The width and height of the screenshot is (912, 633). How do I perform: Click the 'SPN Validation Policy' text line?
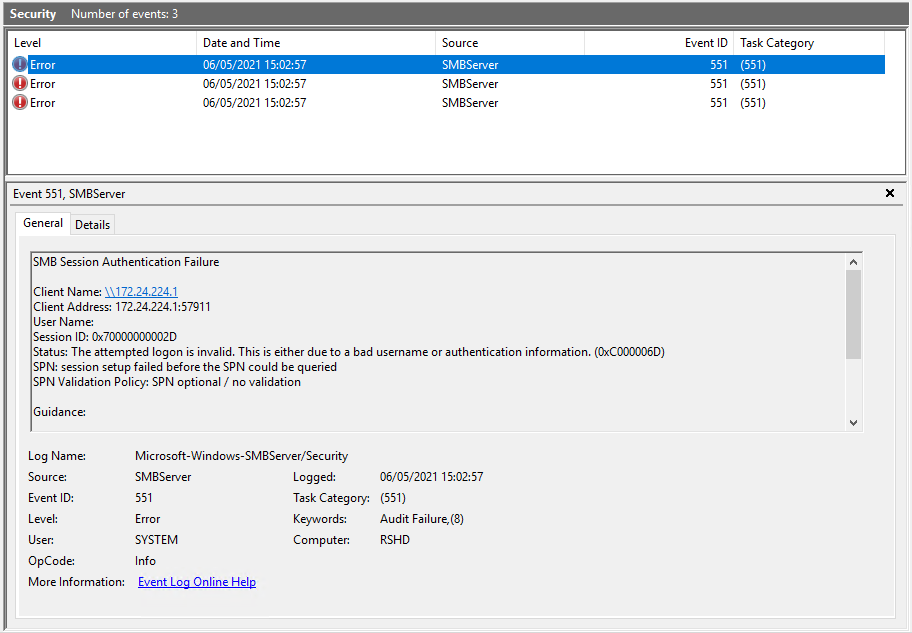167,382
